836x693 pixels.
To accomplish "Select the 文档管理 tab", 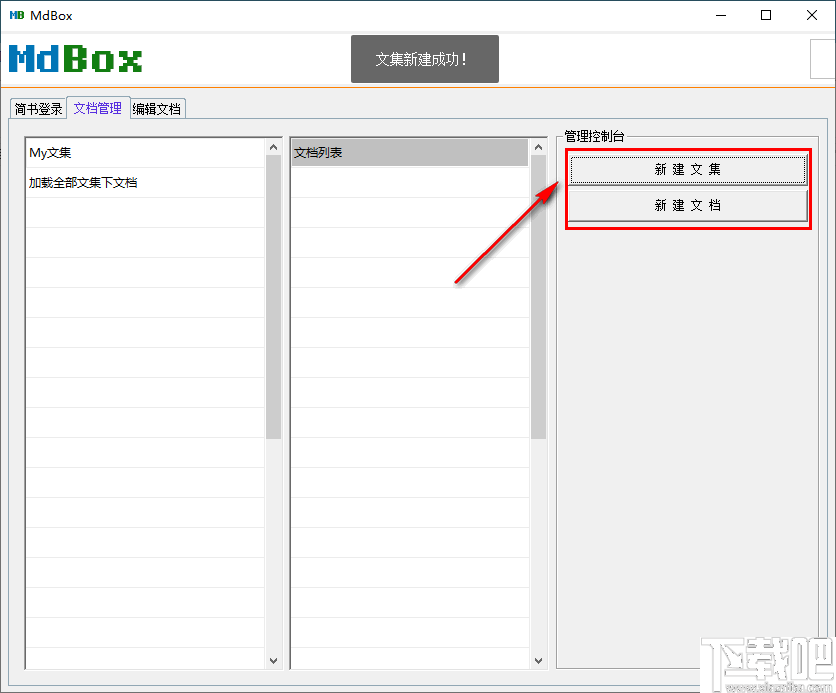I will 97,108.
